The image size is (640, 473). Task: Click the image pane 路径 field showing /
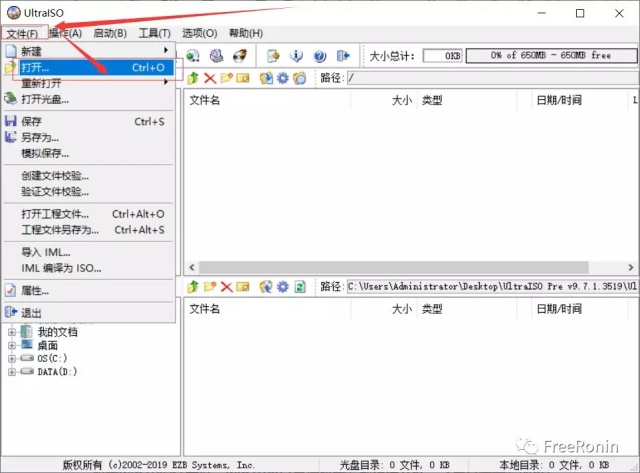point(493,78)
